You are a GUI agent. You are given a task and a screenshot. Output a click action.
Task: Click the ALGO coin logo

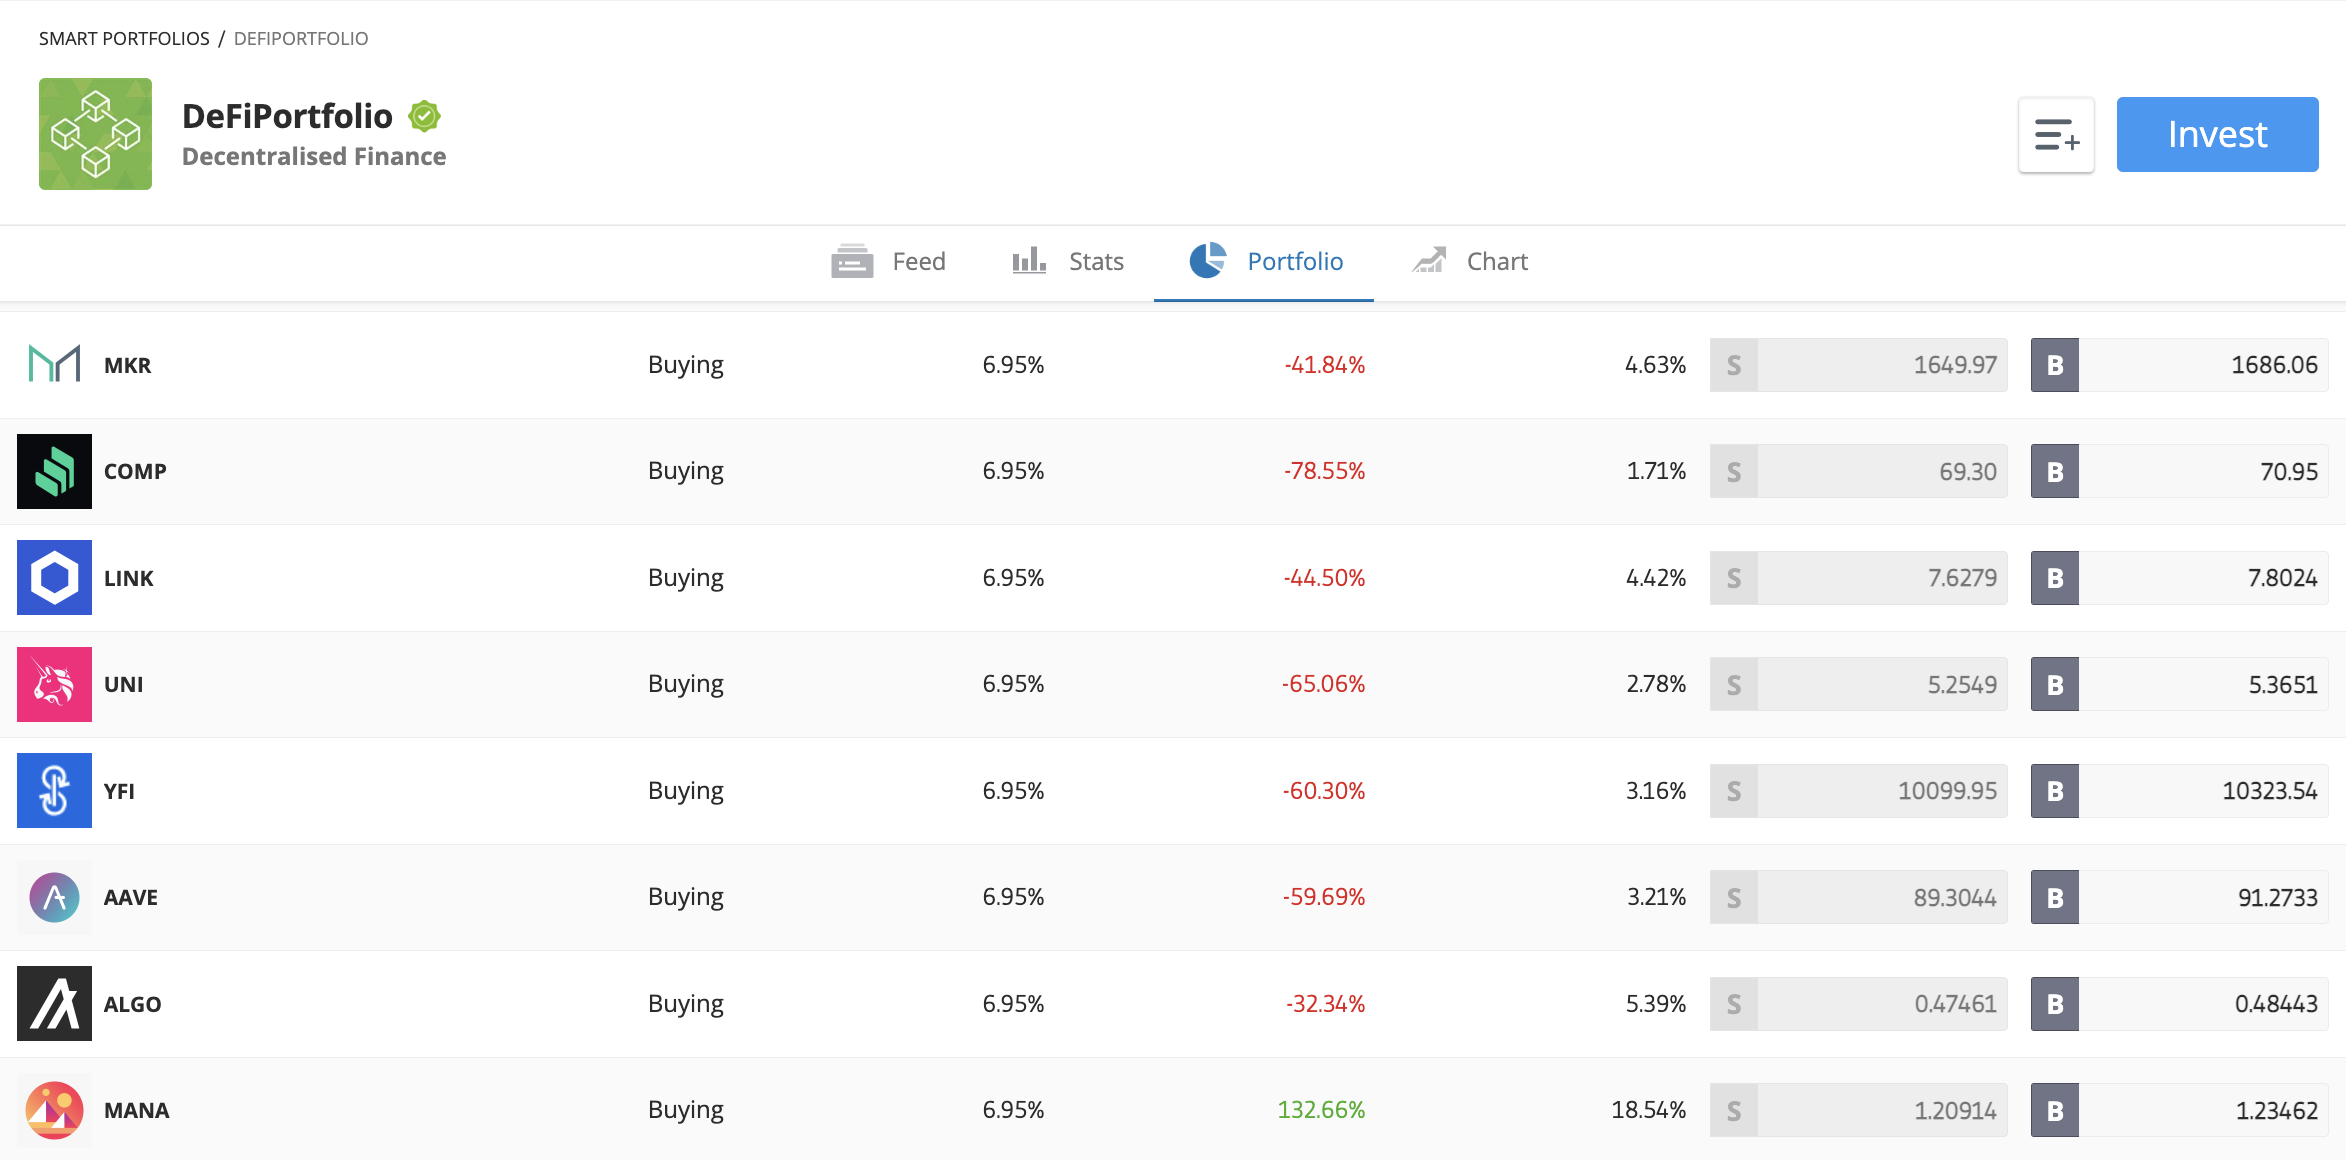coord(54,1004)
